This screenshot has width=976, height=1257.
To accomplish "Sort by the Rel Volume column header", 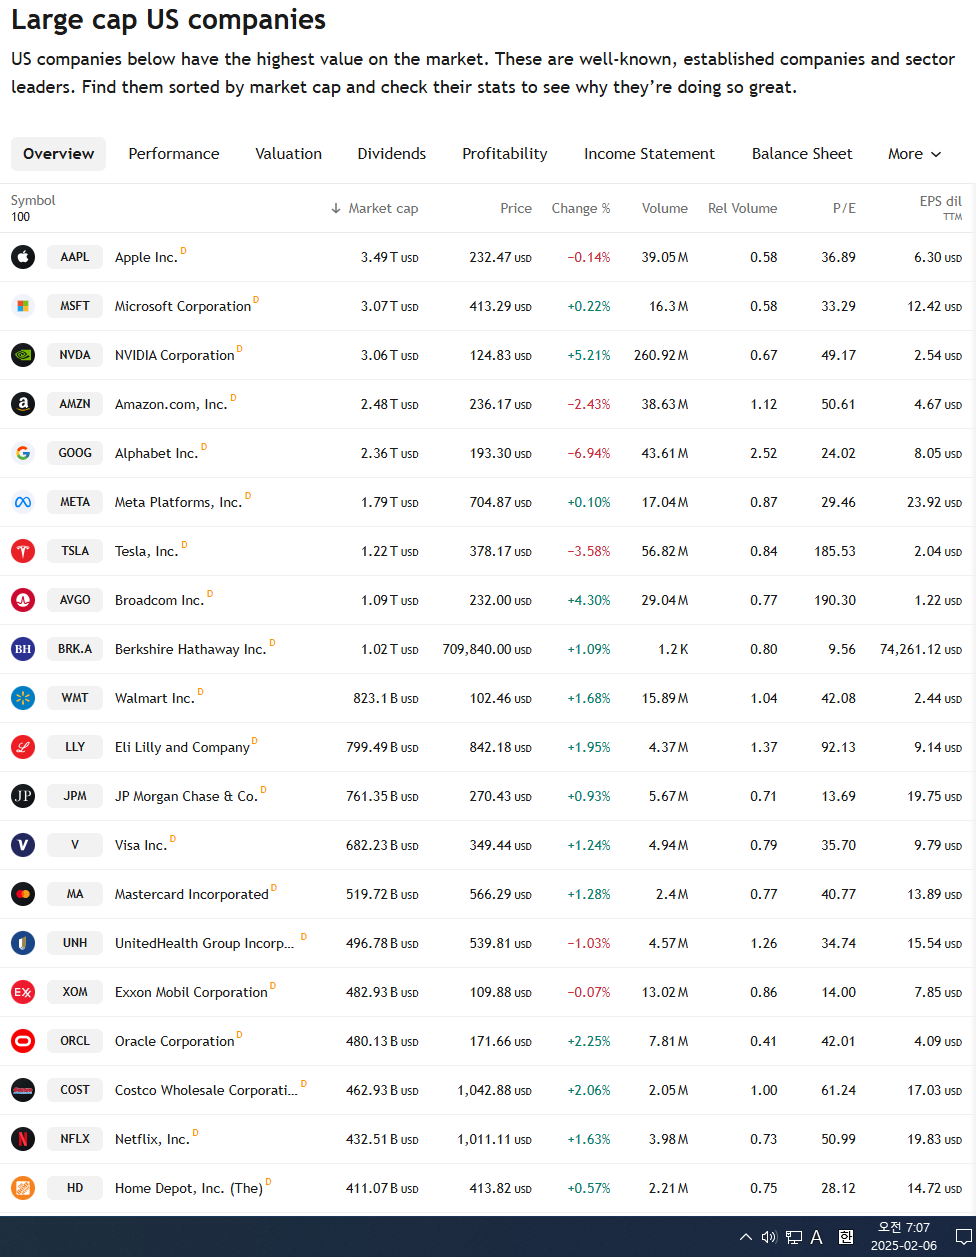I will point(742,208).
